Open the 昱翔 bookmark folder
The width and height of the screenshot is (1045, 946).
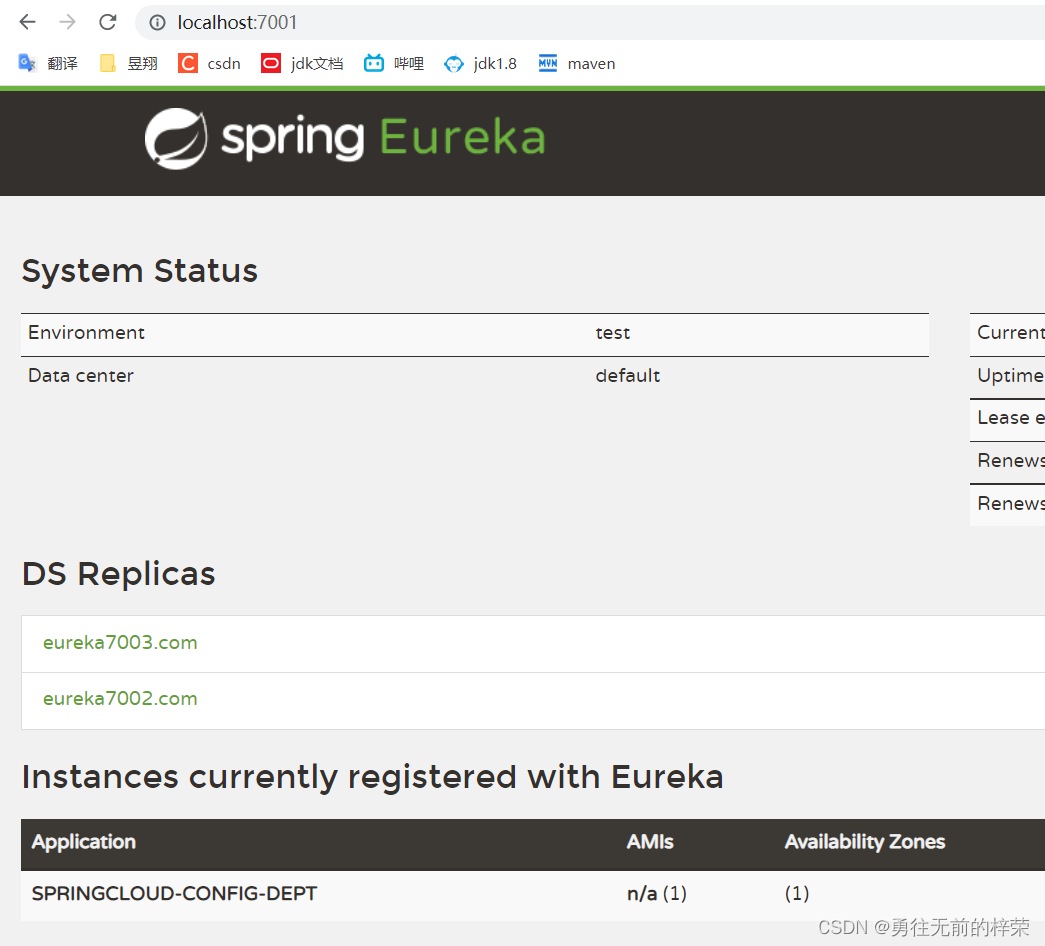click(x=129, y=63)
